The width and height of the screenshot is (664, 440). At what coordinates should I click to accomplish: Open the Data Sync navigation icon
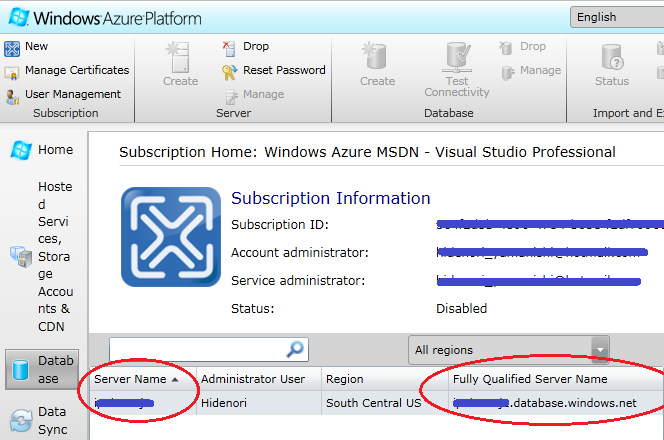[x=21, y=420]
